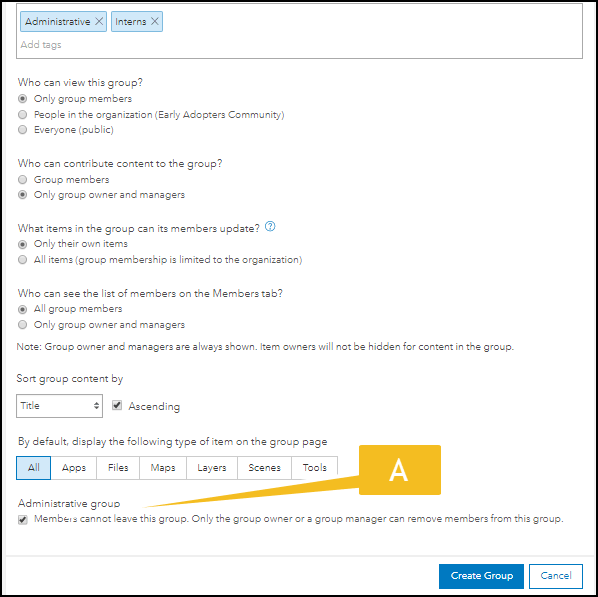Toggle the Ascending checkbox

[117, 405]
